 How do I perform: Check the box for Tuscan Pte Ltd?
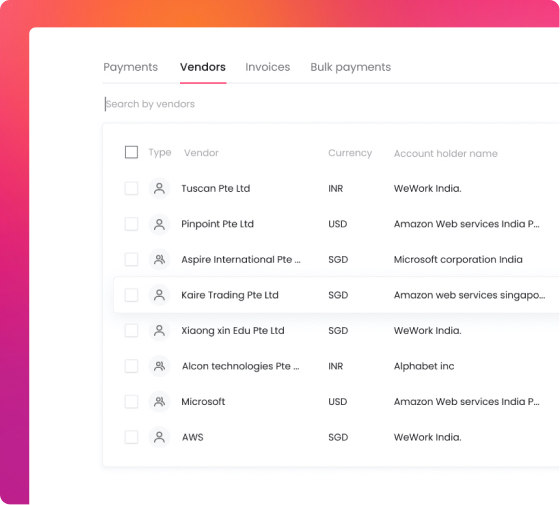point(131,188)
